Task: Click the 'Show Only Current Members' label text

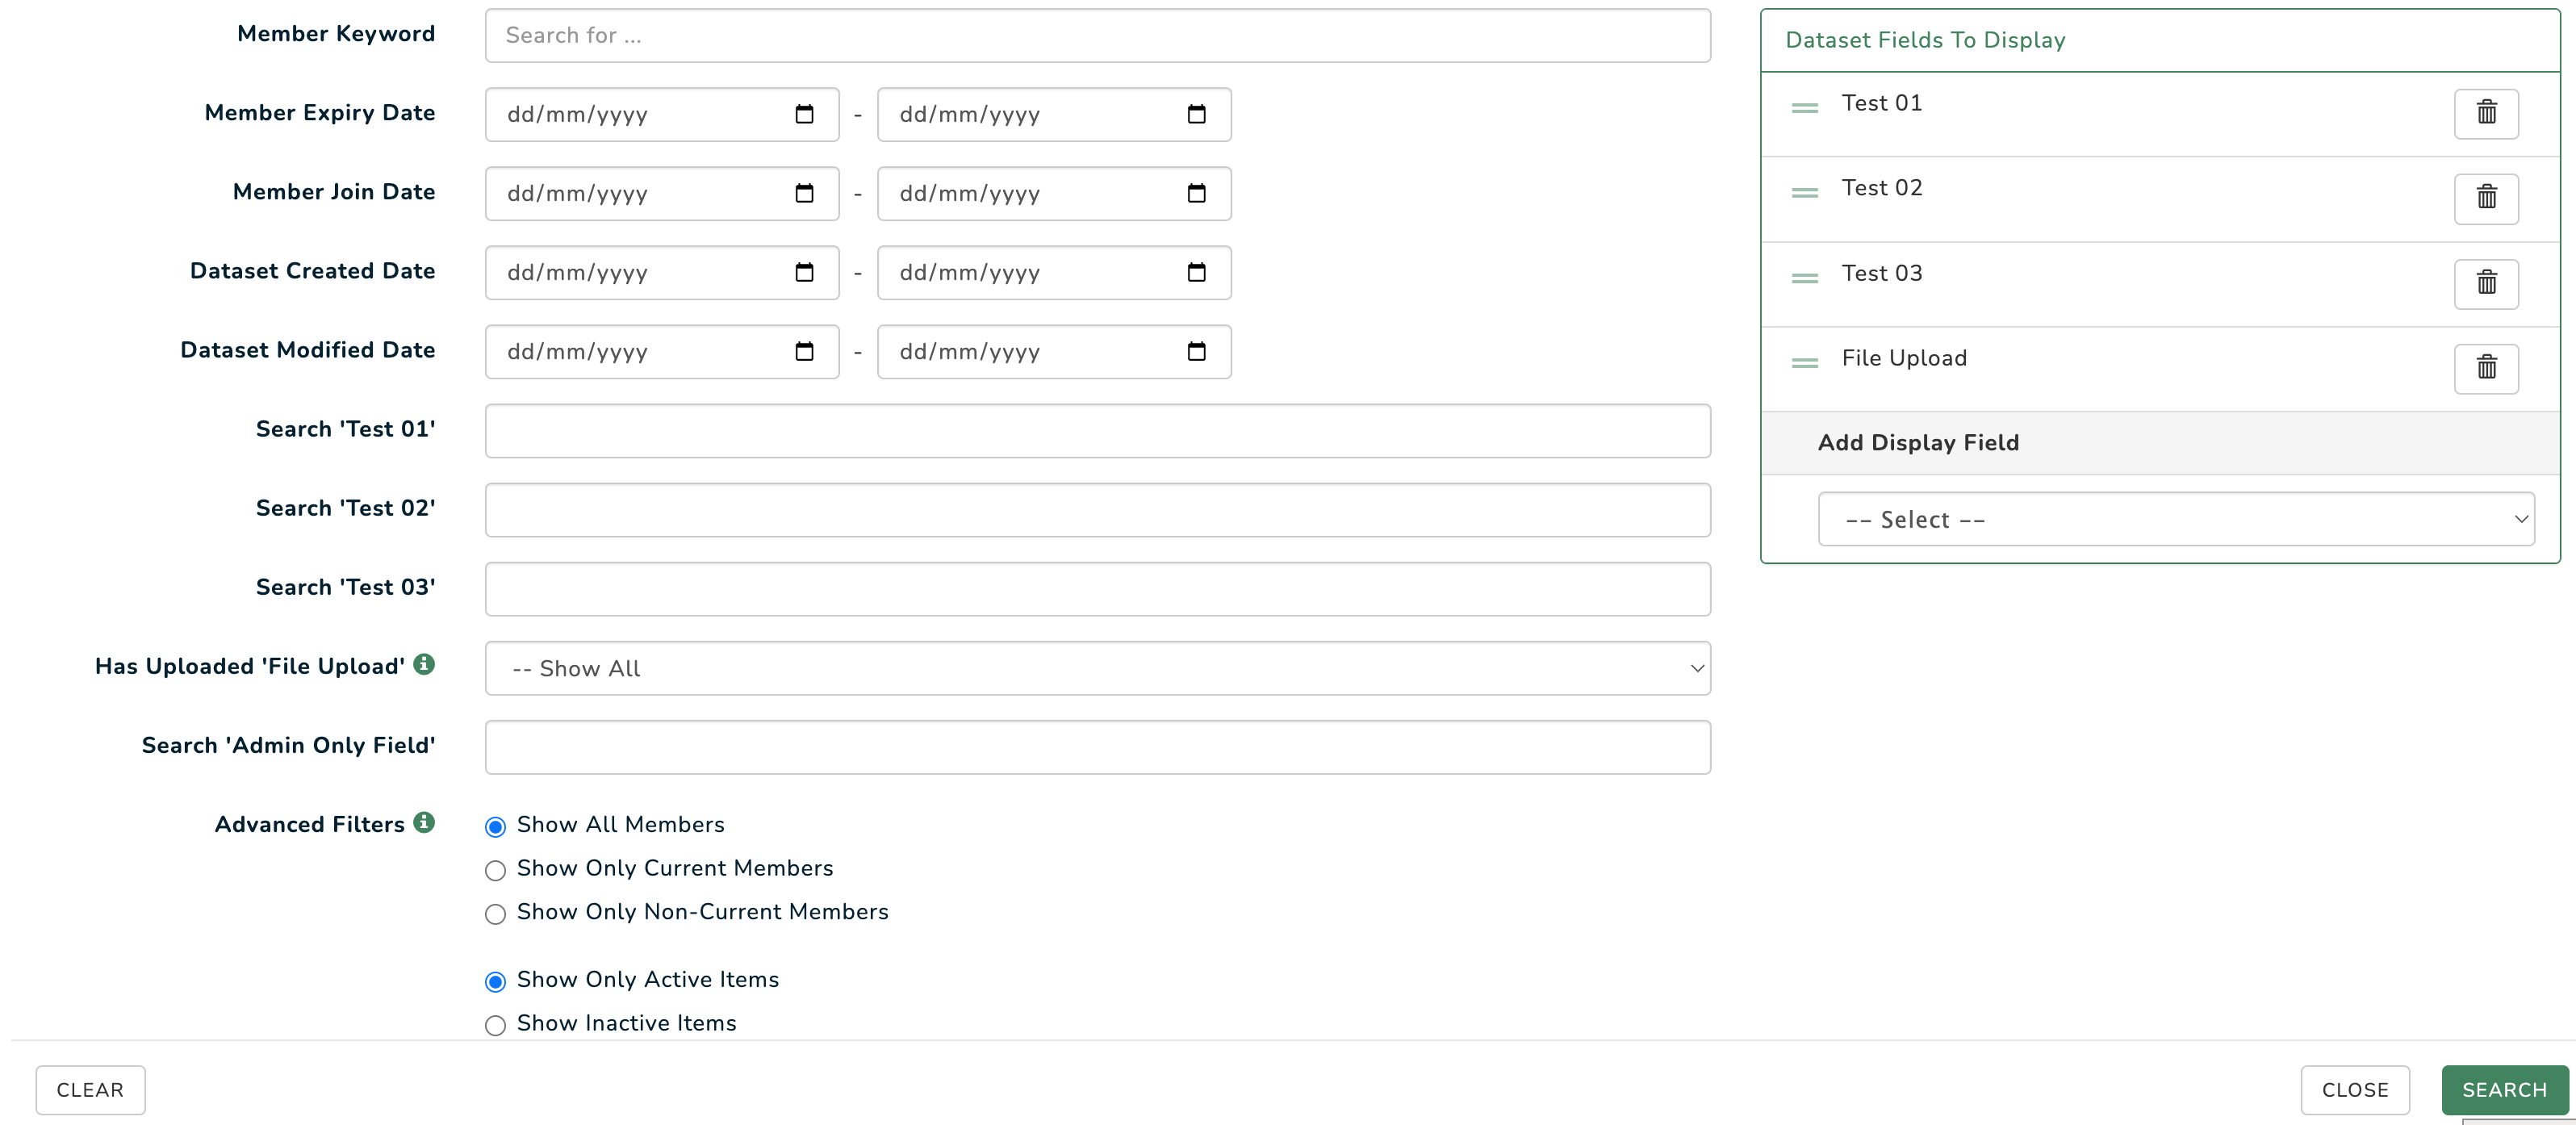Action: (x=675, y=868)
